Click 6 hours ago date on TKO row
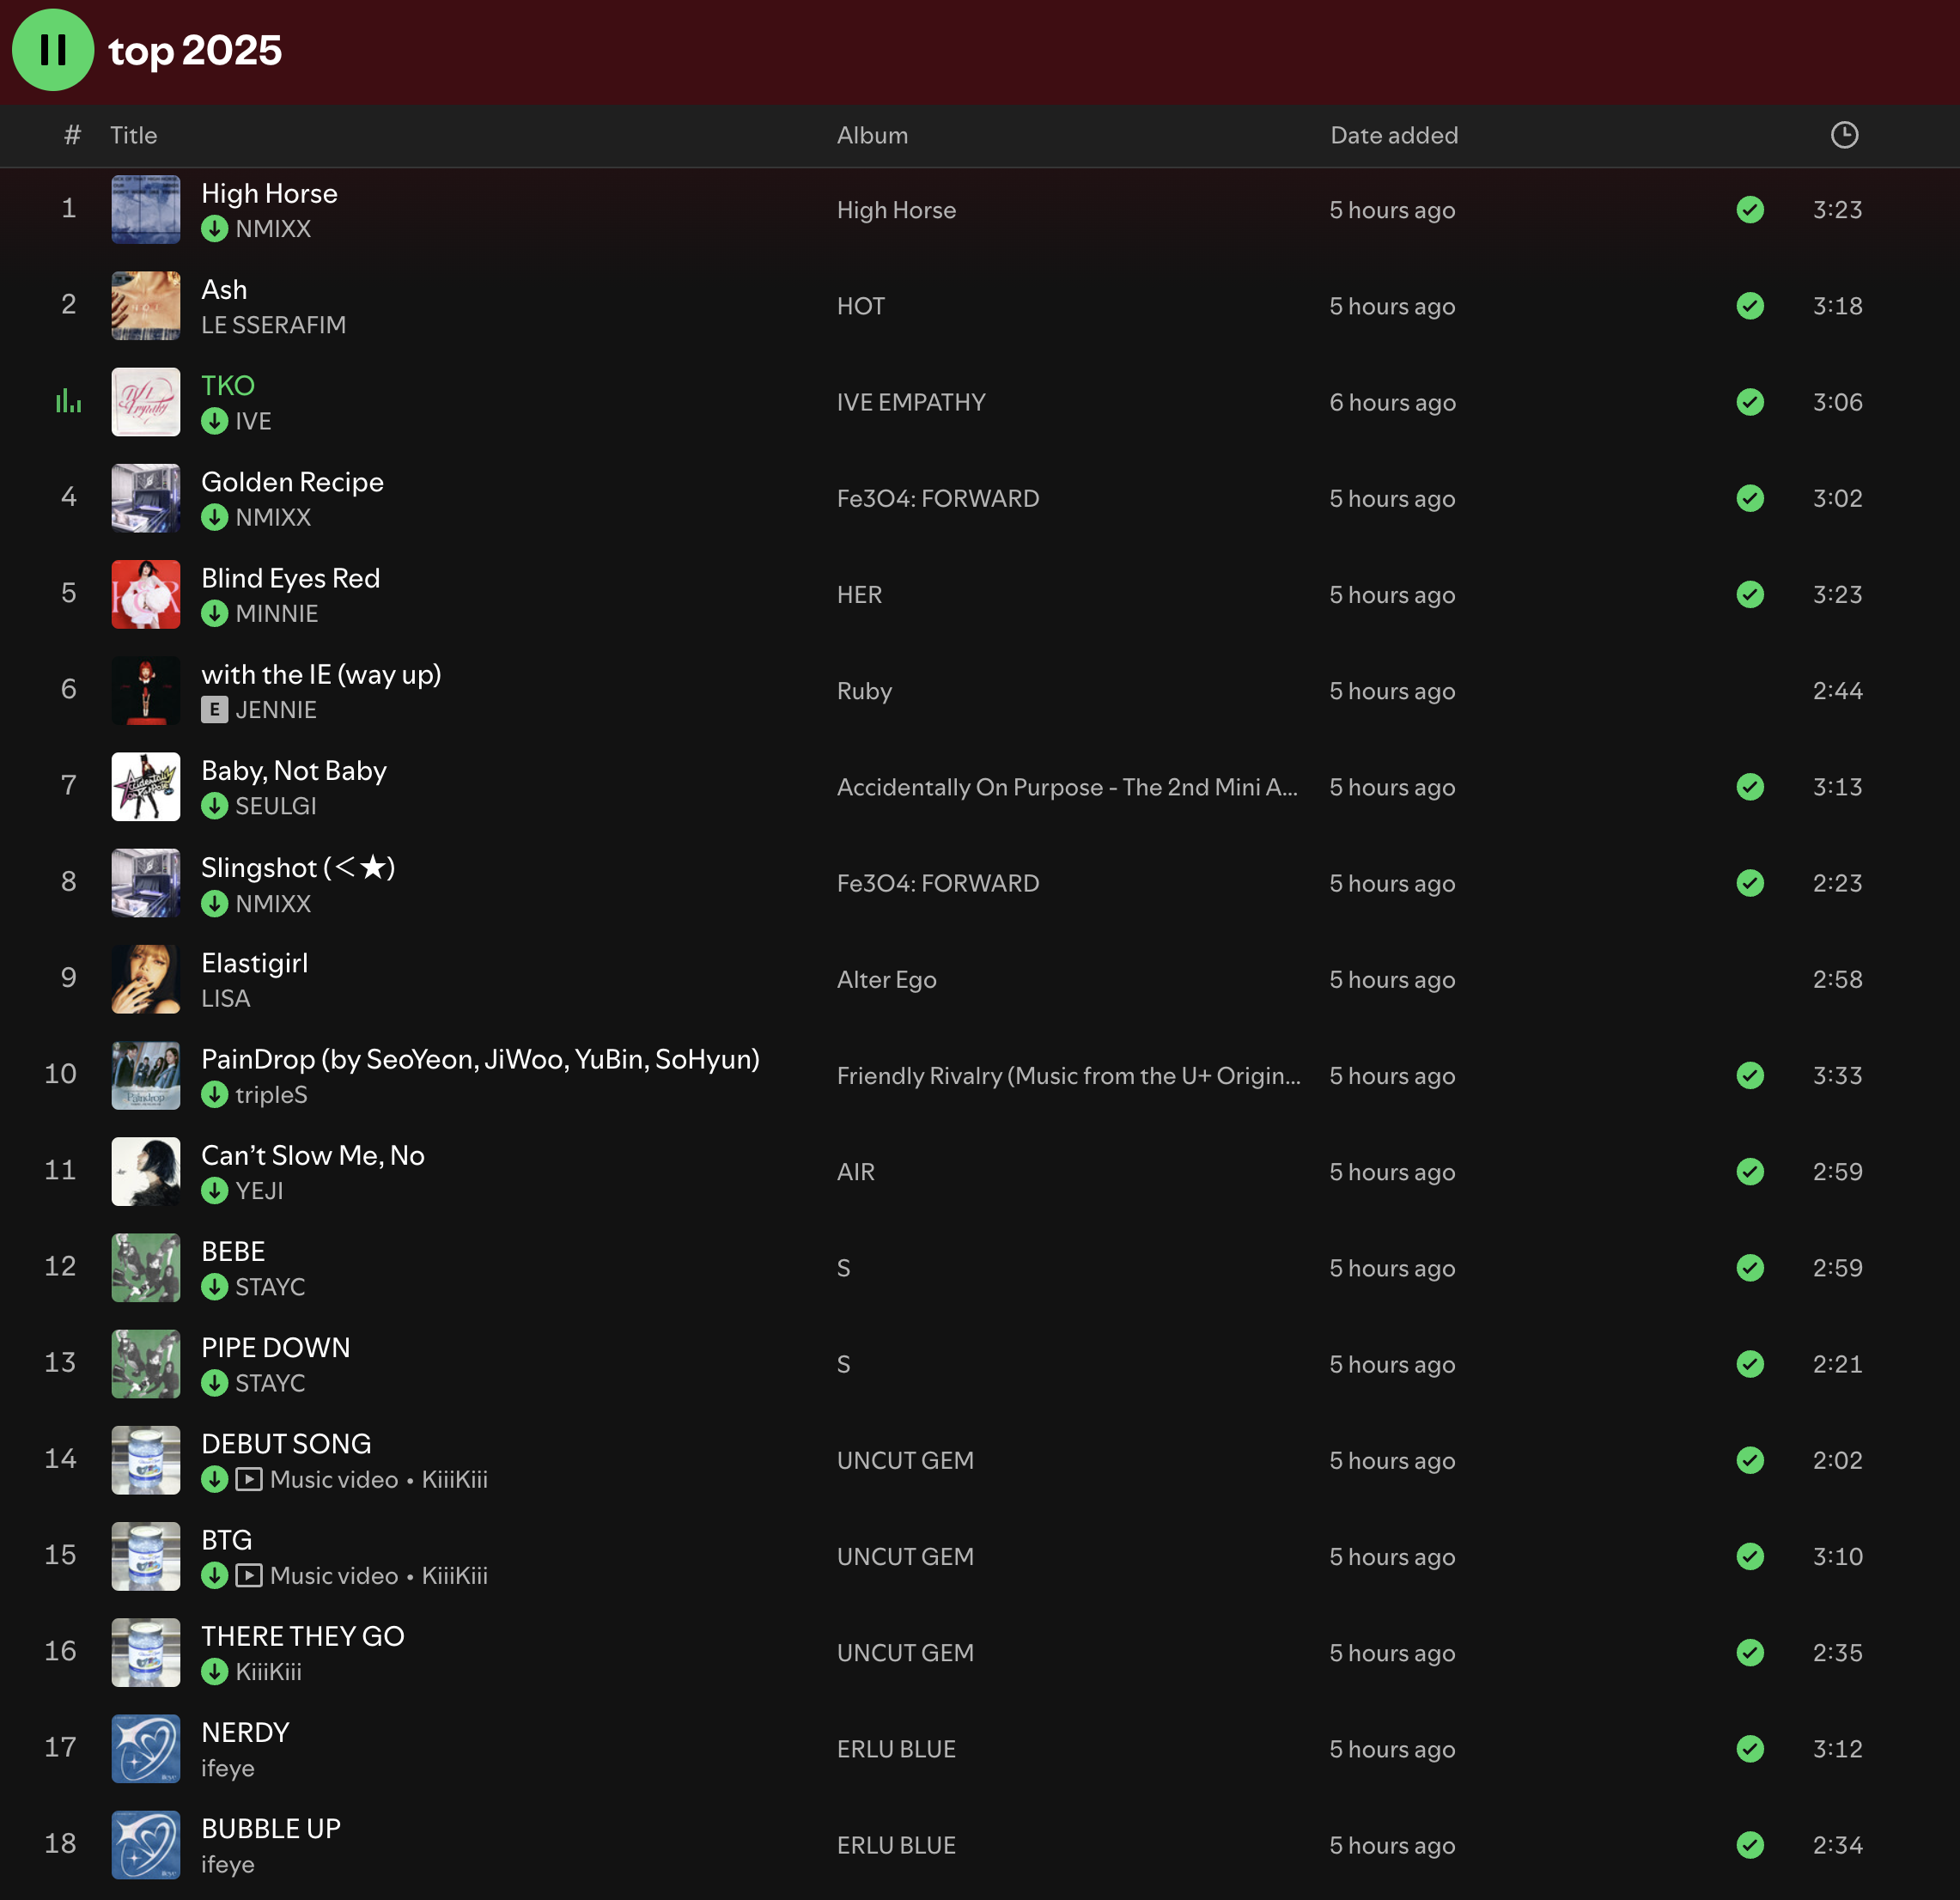This screenshot has height=1900, width=1960. coord(1392,402)
